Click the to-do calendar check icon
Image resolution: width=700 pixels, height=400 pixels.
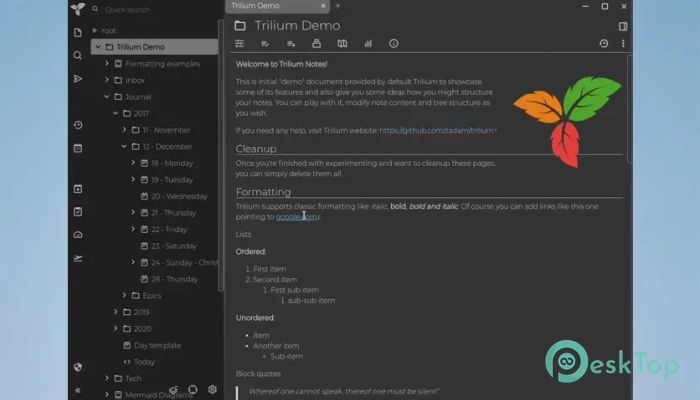point(78,212)
